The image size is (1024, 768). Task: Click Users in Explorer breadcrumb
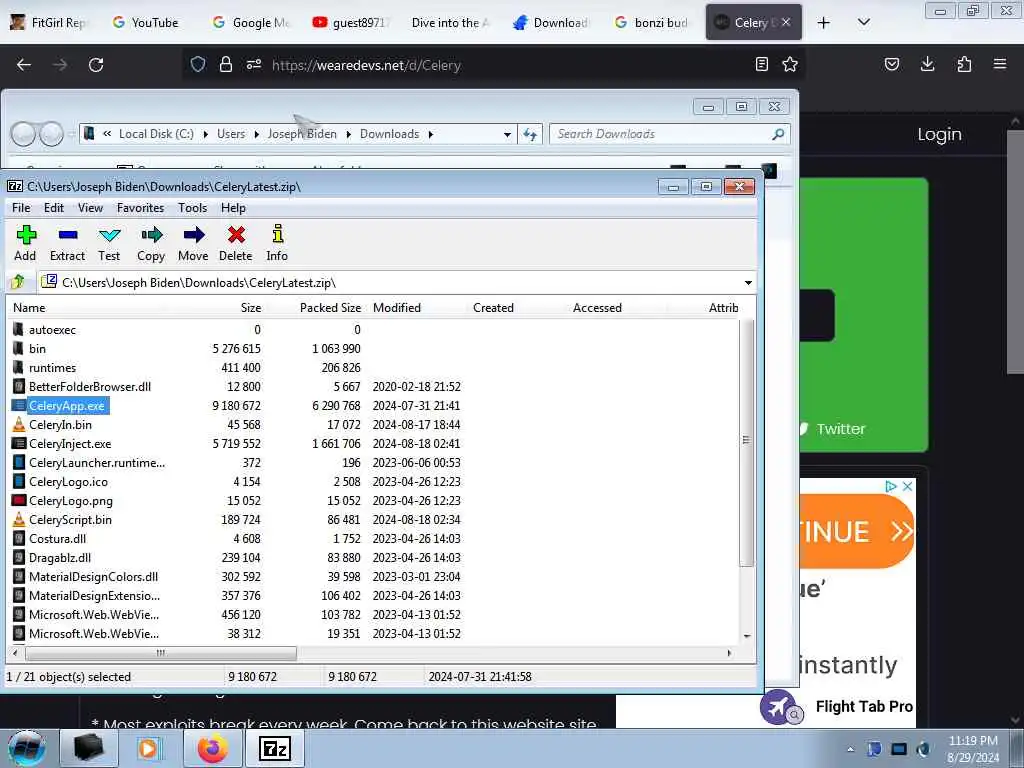point(231,134)
